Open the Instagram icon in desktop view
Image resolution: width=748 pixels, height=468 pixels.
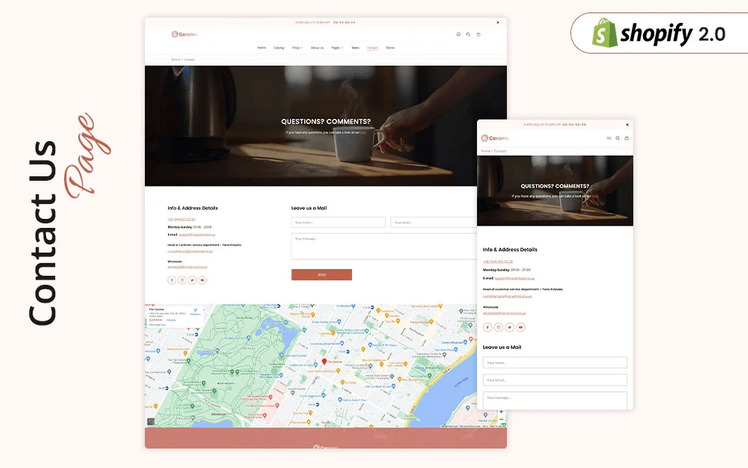182,280
